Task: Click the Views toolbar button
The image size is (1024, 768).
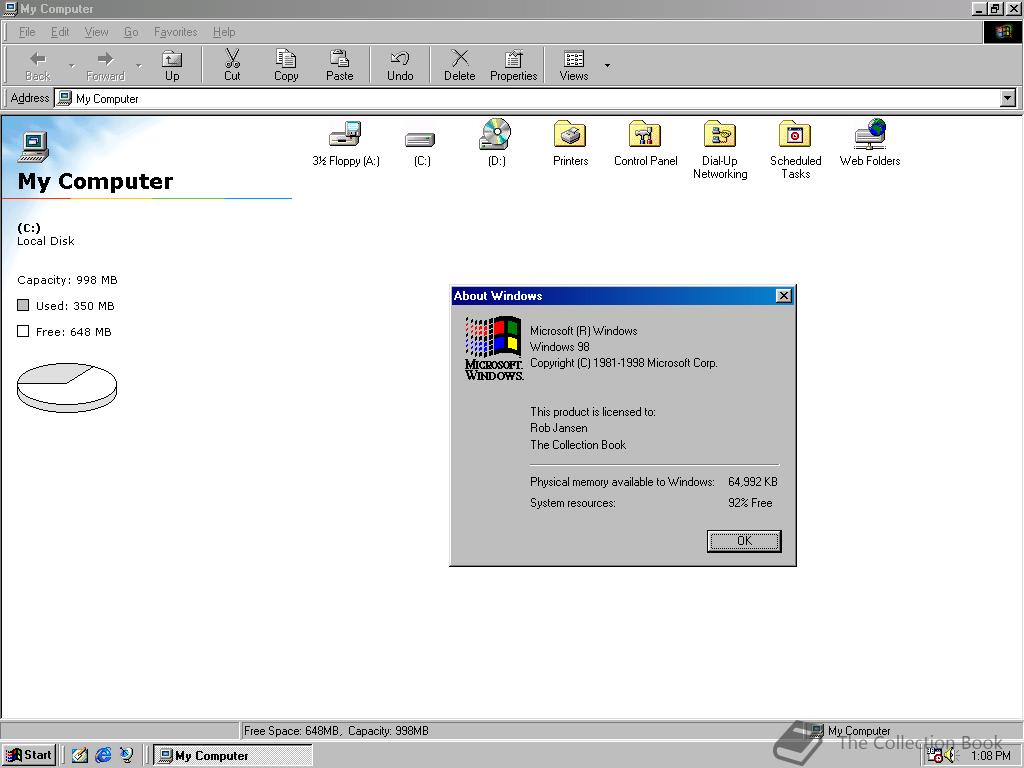Action: 573,66
